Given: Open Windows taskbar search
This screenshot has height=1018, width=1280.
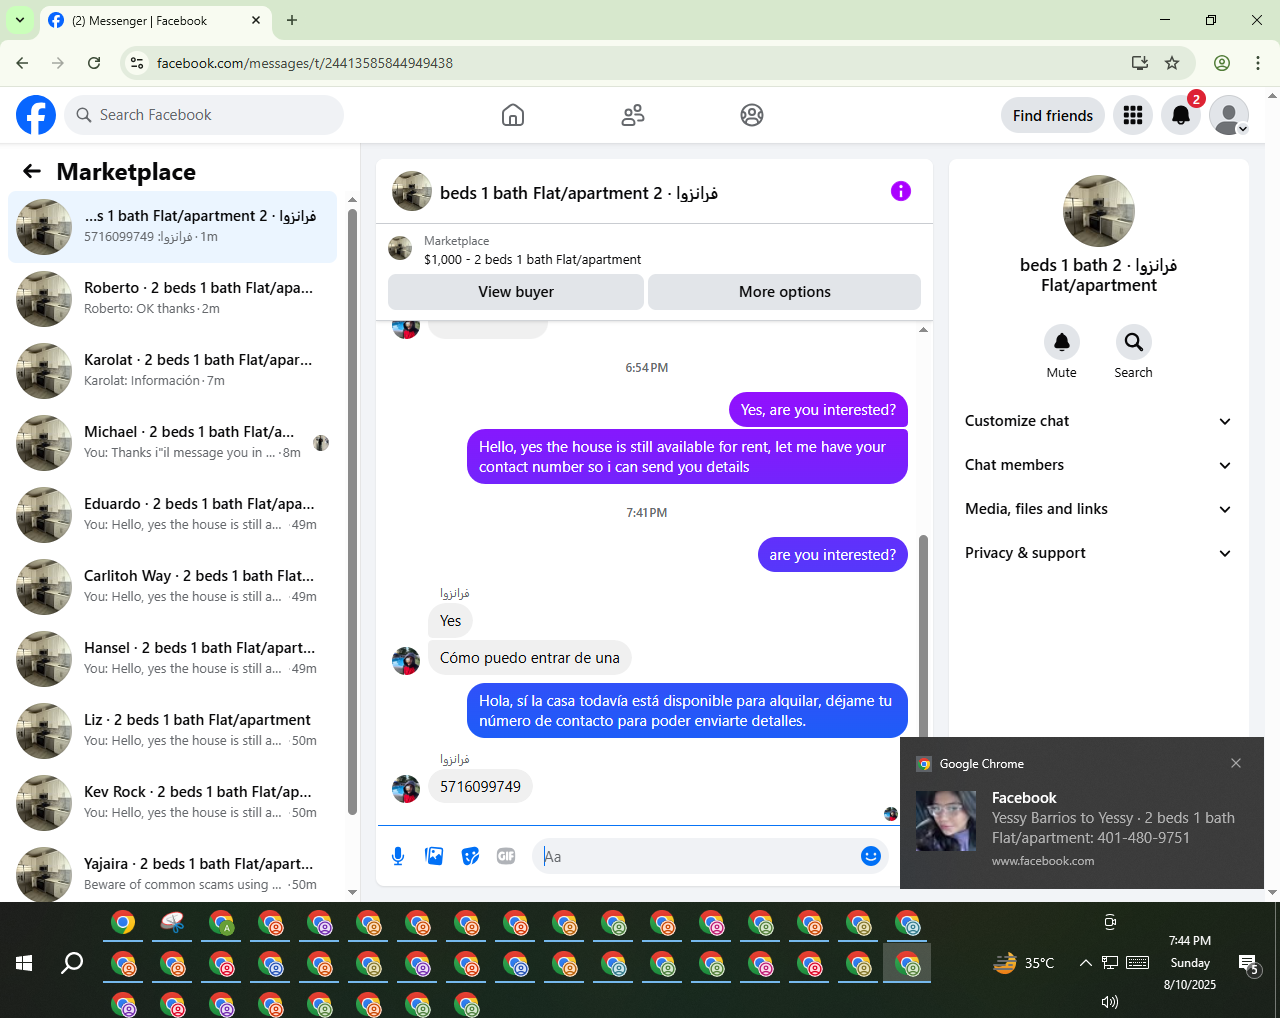Looking at the screenshot, I should (72, 963).
